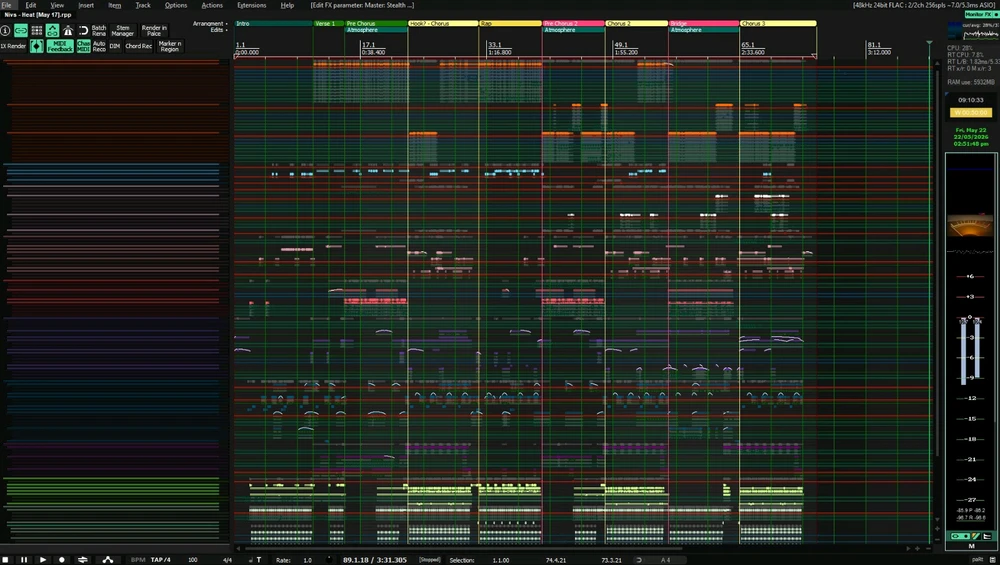Open the Item menu

(x=114, y=5)
